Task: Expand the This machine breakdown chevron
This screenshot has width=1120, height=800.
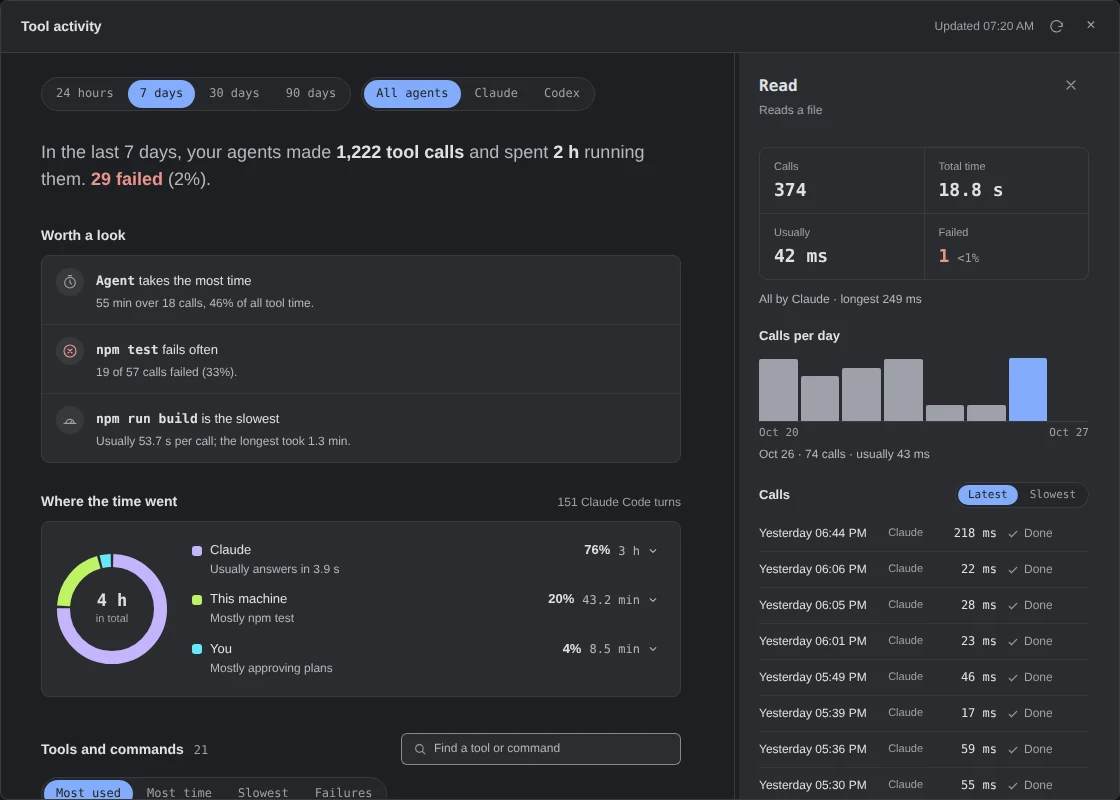Action: point(653,600)
